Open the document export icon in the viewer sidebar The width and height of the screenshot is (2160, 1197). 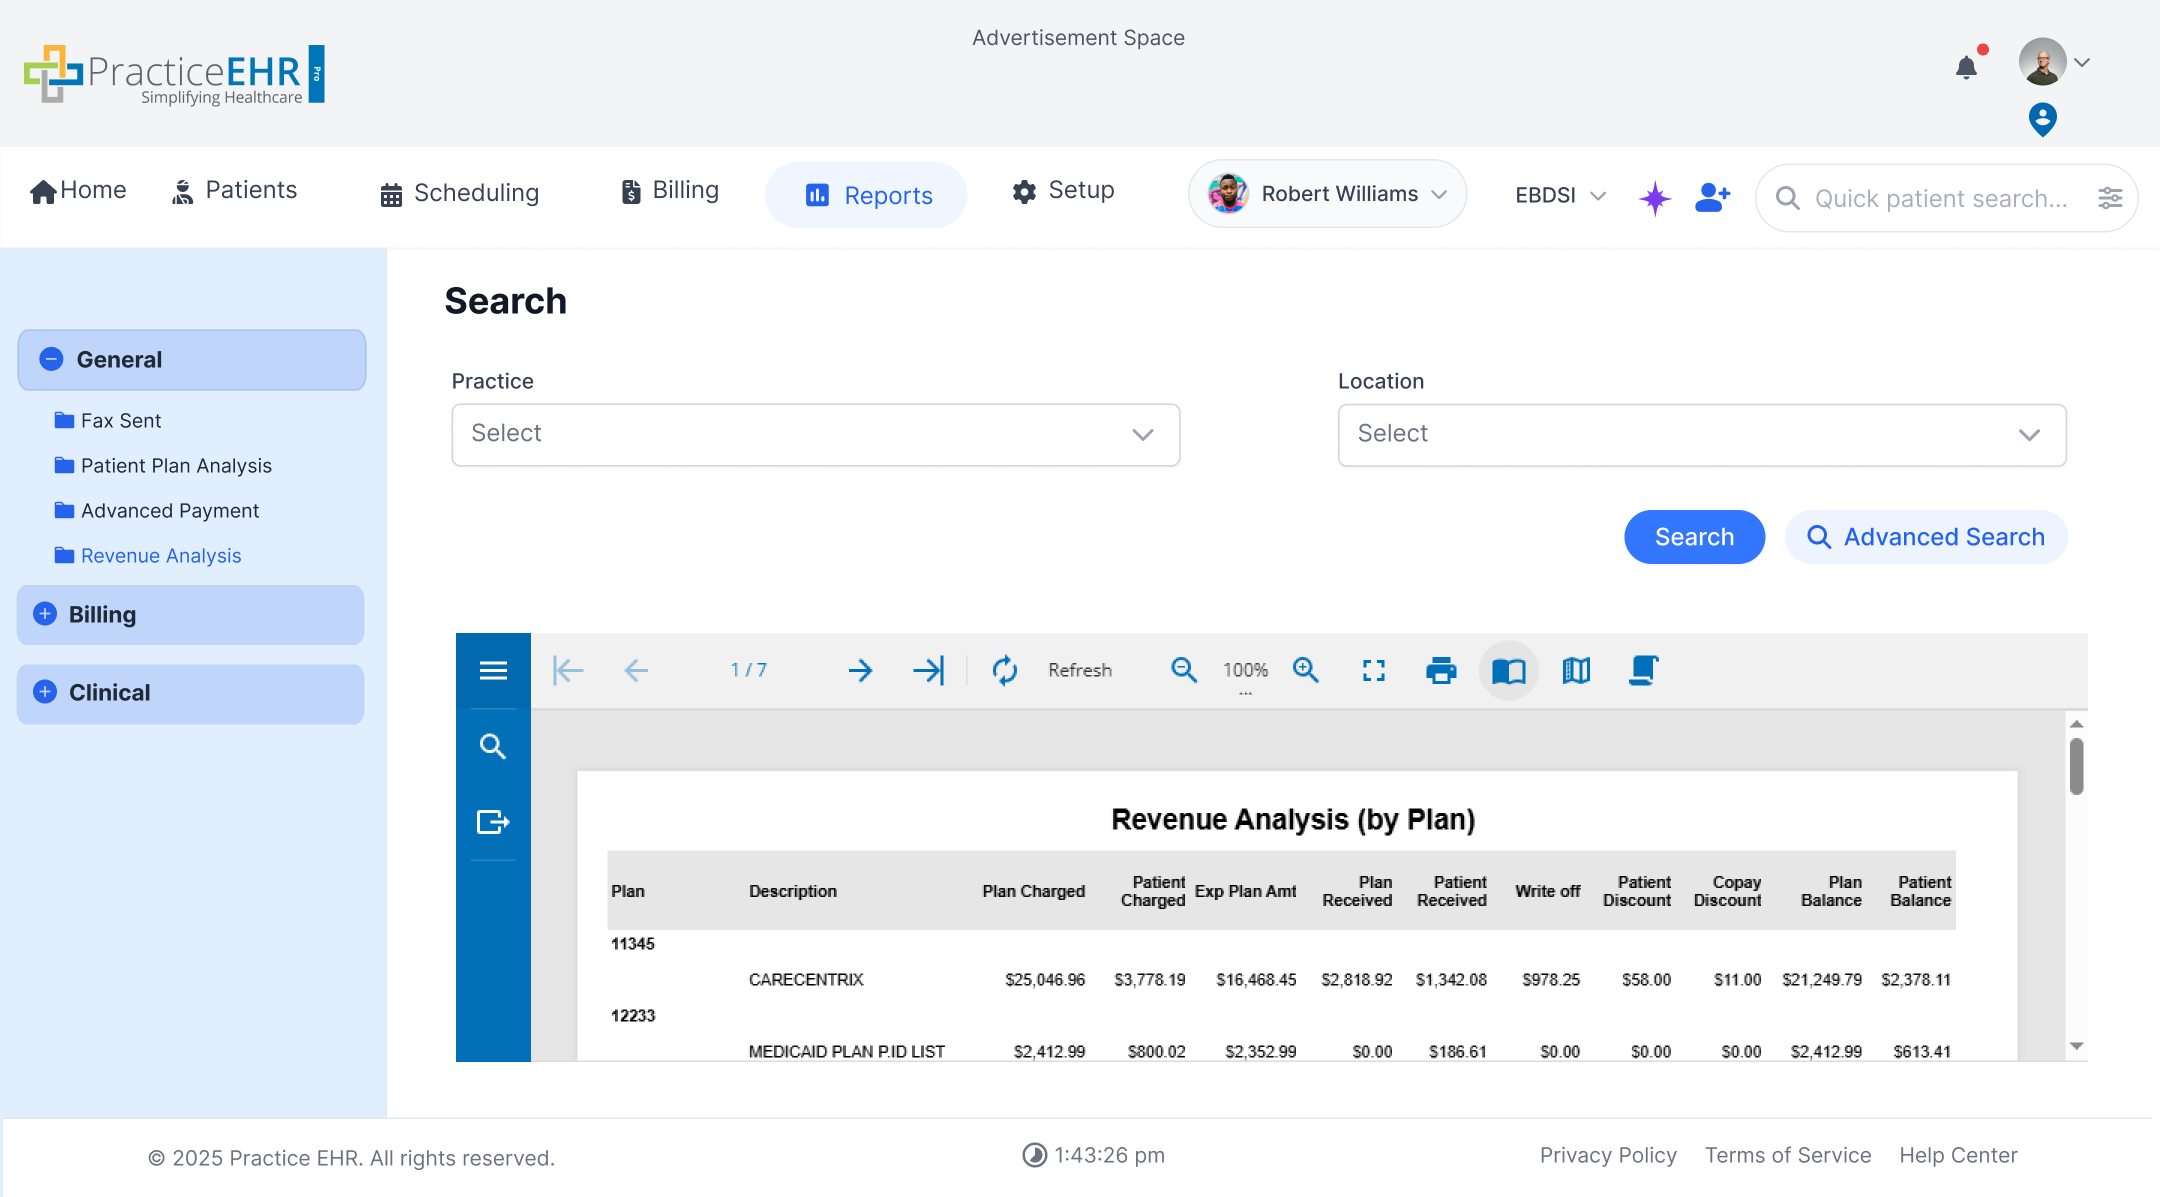click(493, 822)
